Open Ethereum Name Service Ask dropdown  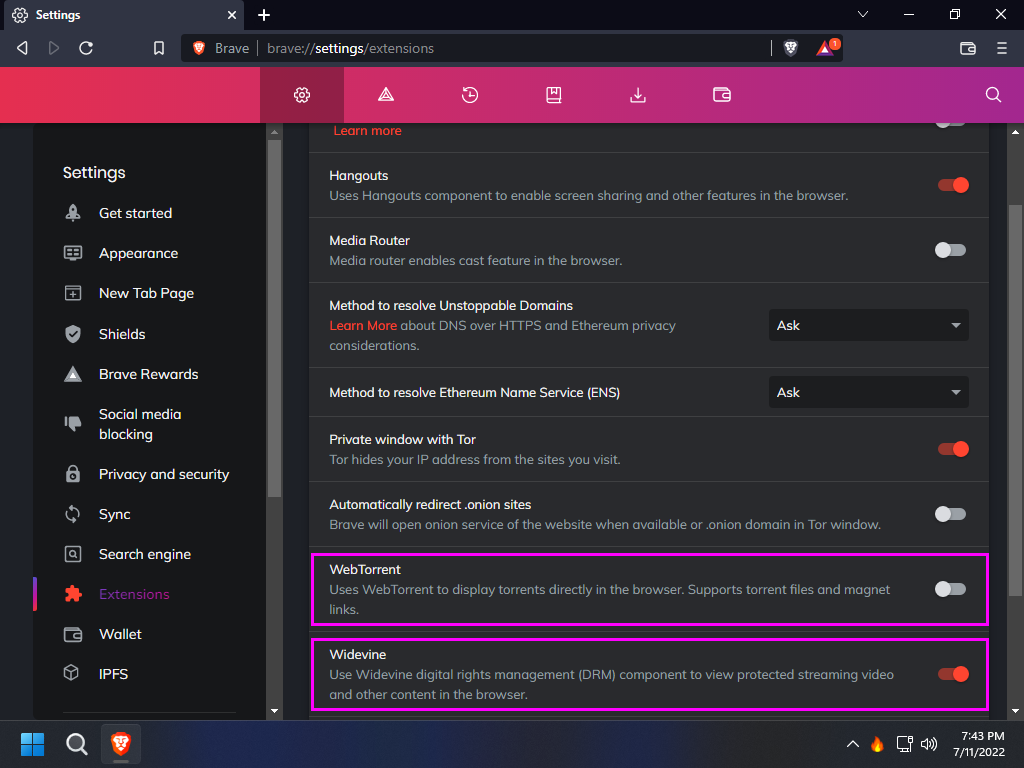coord(869,392)
